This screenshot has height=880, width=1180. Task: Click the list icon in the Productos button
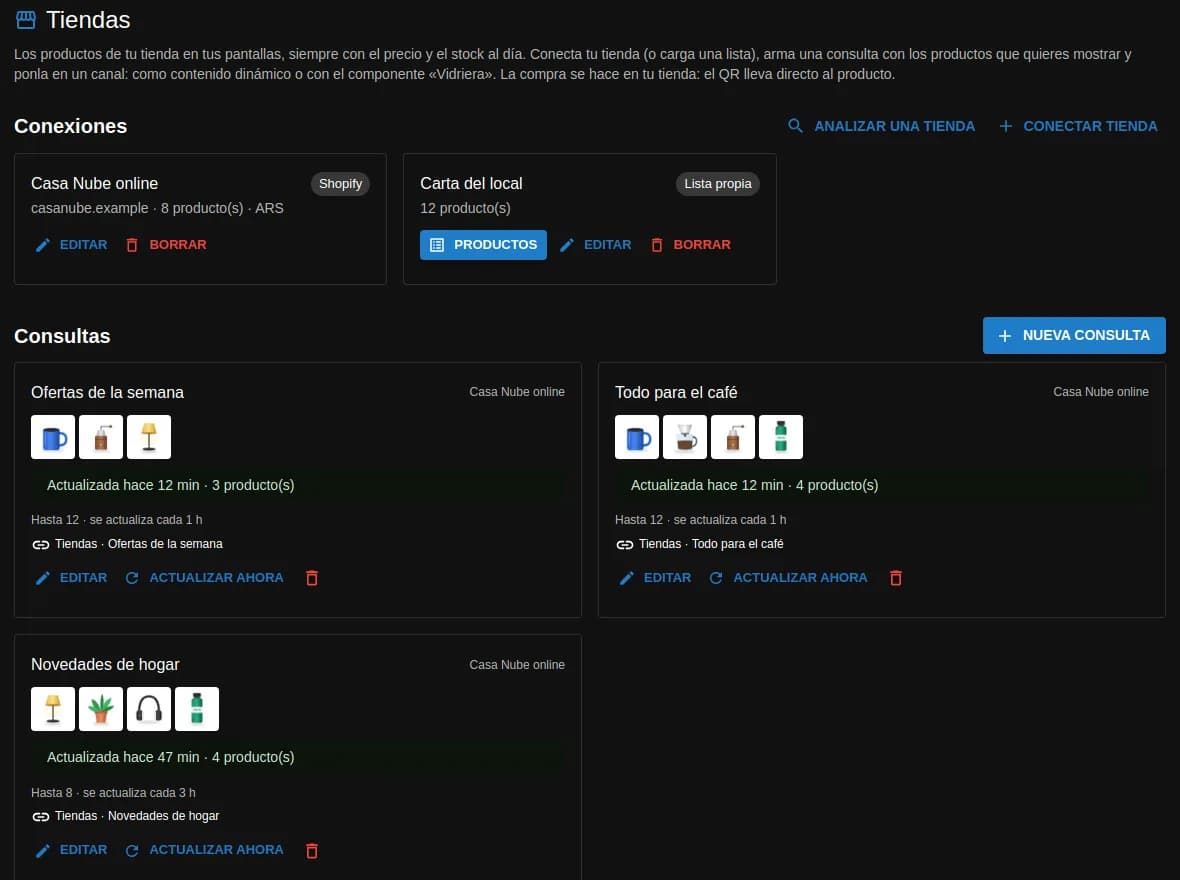(436, 245)
